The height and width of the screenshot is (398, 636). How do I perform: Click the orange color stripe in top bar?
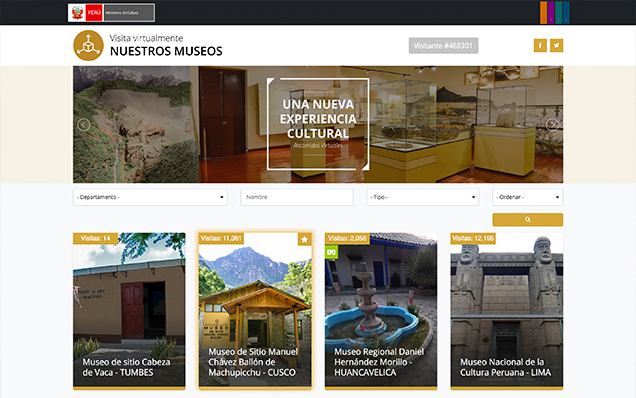point(544,13)
